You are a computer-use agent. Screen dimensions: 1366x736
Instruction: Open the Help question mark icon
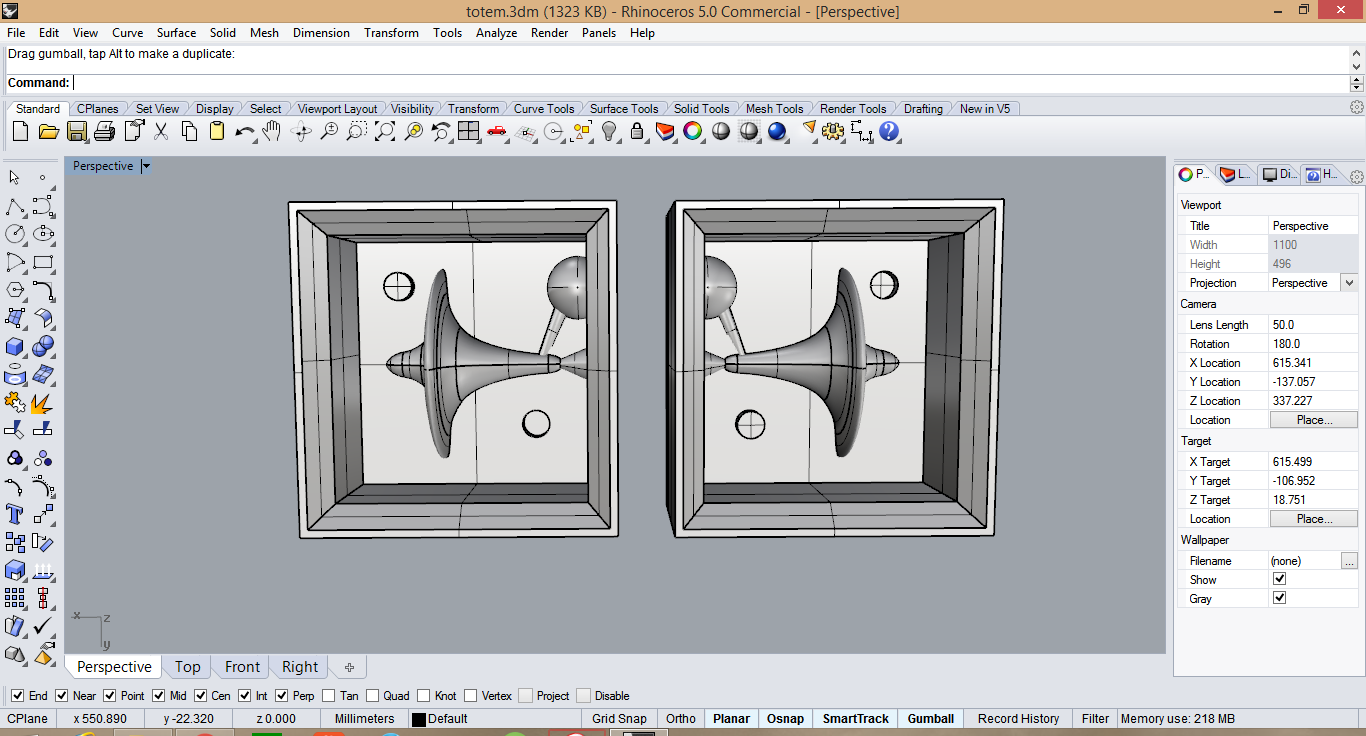pyautogui.click(x=889, y=131)
